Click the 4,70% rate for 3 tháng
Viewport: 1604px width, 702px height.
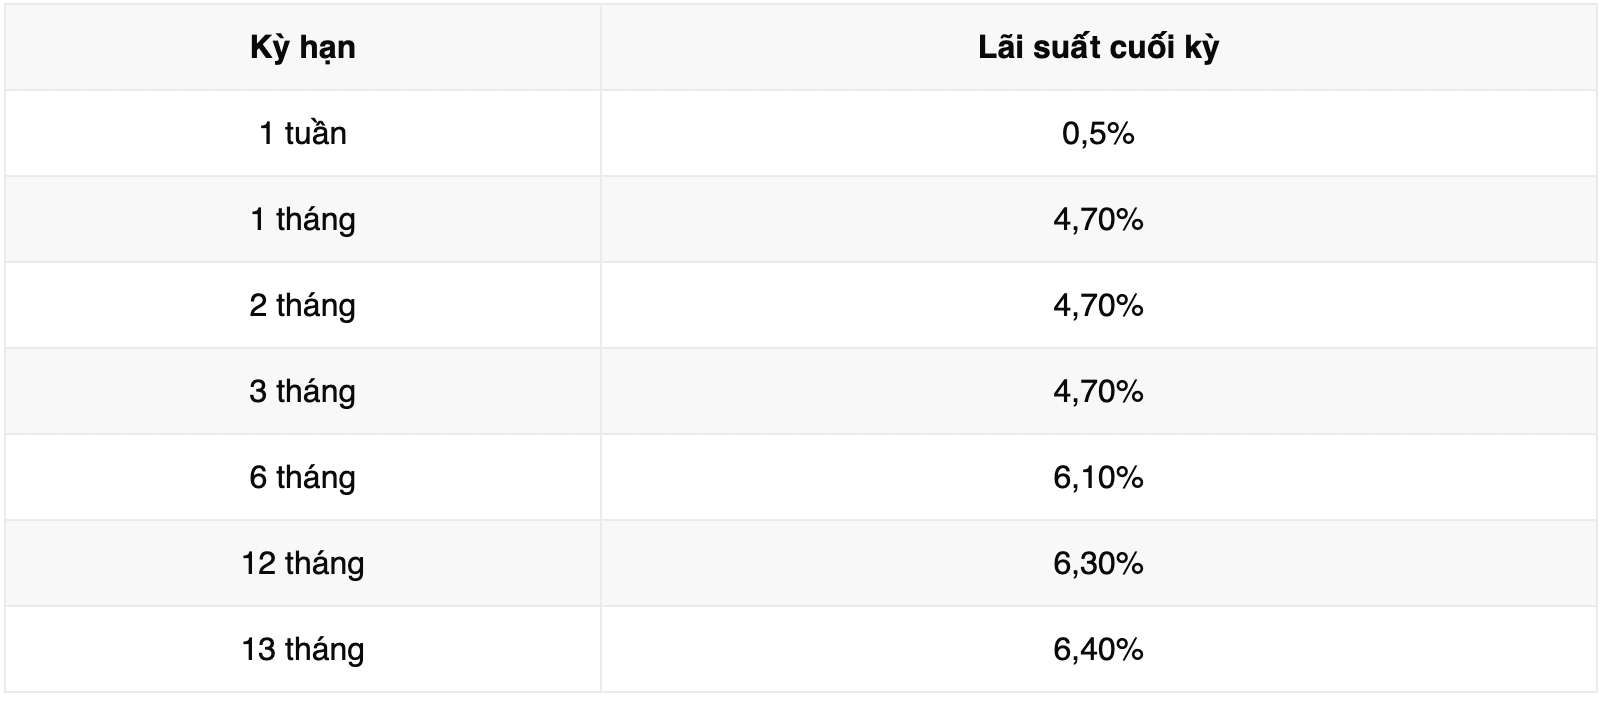click(1098, 392)
